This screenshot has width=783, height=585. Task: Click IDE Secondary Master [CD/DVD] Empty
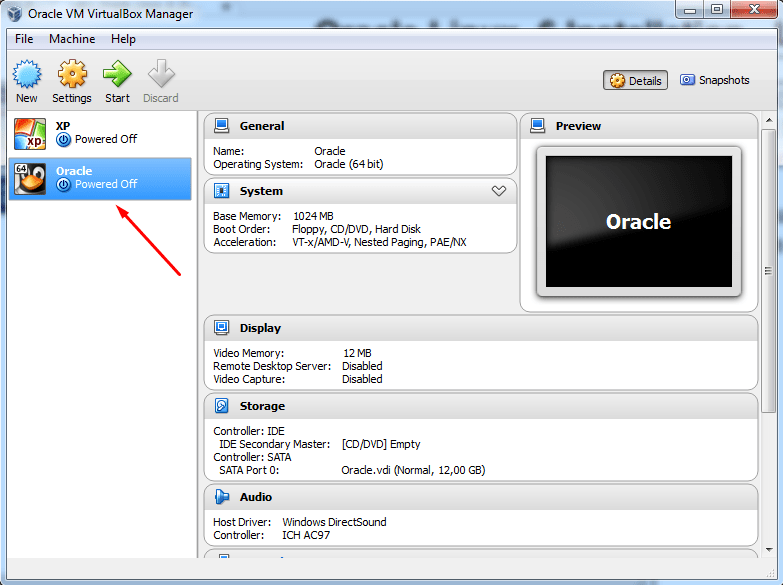click(381, 444)
